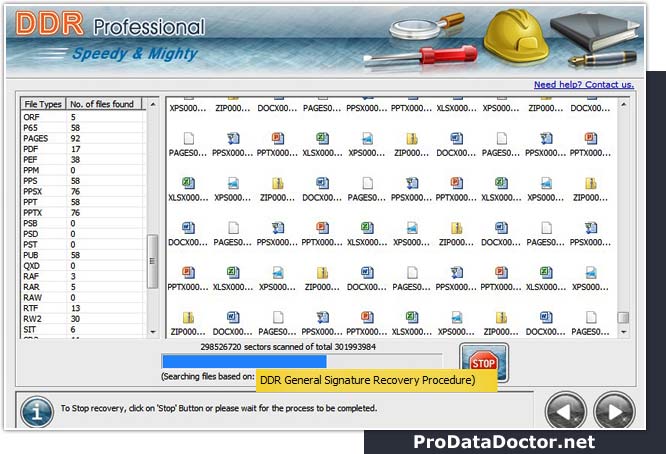Select the ZIP file in row starting with PPTX000
Image resolution: width=666 pixels, height=454 pixels.
point(322,279)
